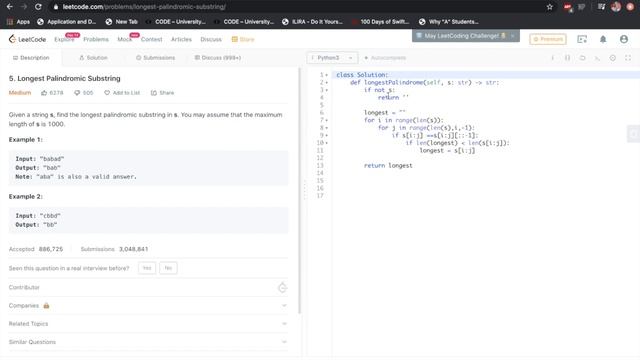
Task: Open the editor settings gear icon
Action: tap(613, 58)
